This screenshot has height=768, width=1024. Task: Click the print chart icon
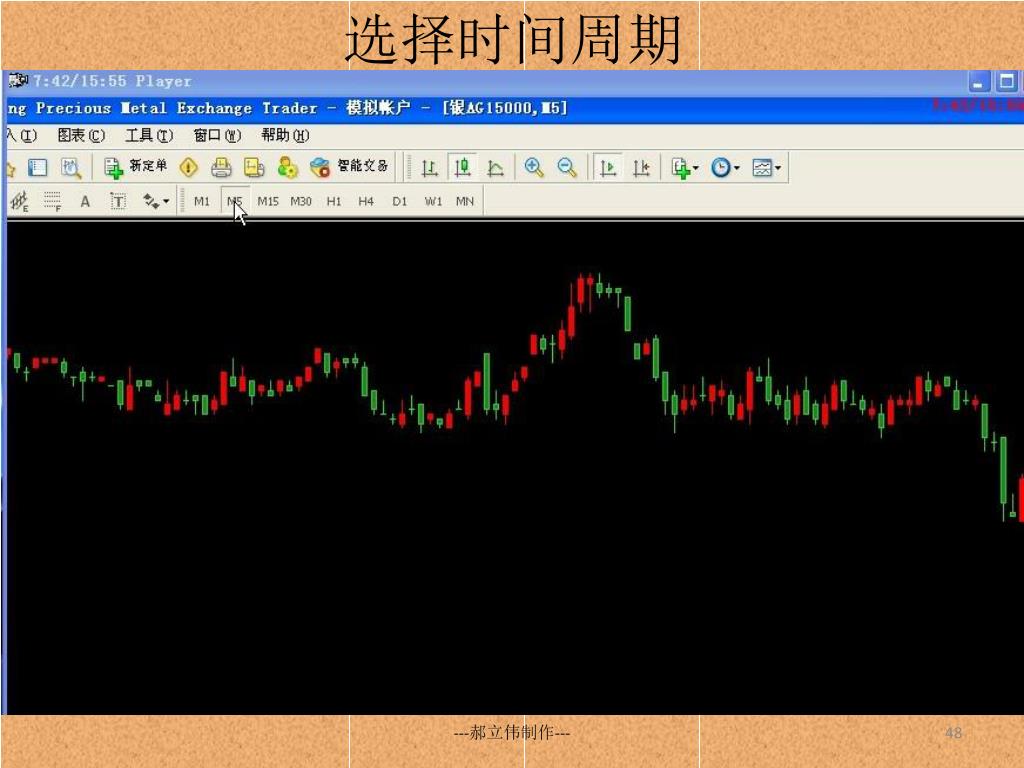pos(221,168)
